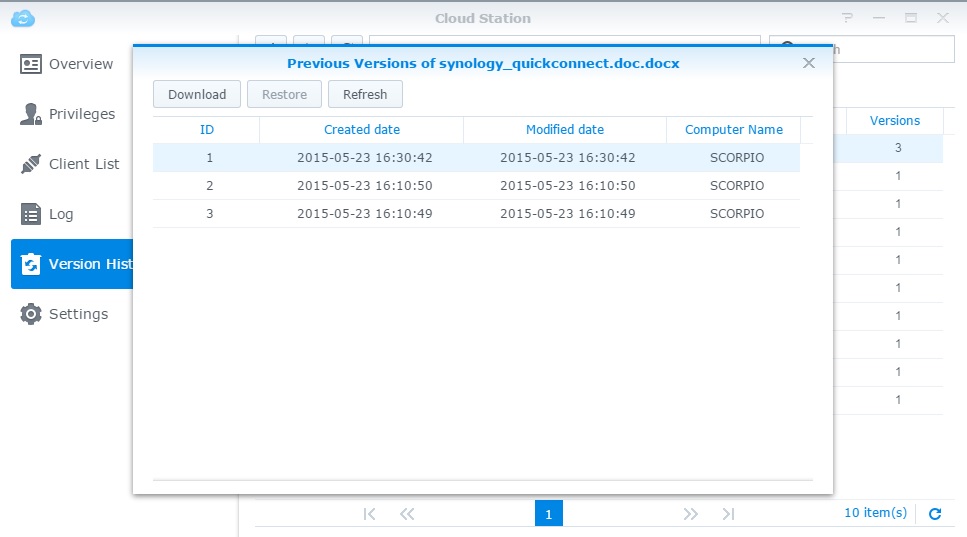The image size is (967, 537).
Task: Click the Restore button
Action: click(284, 94)
